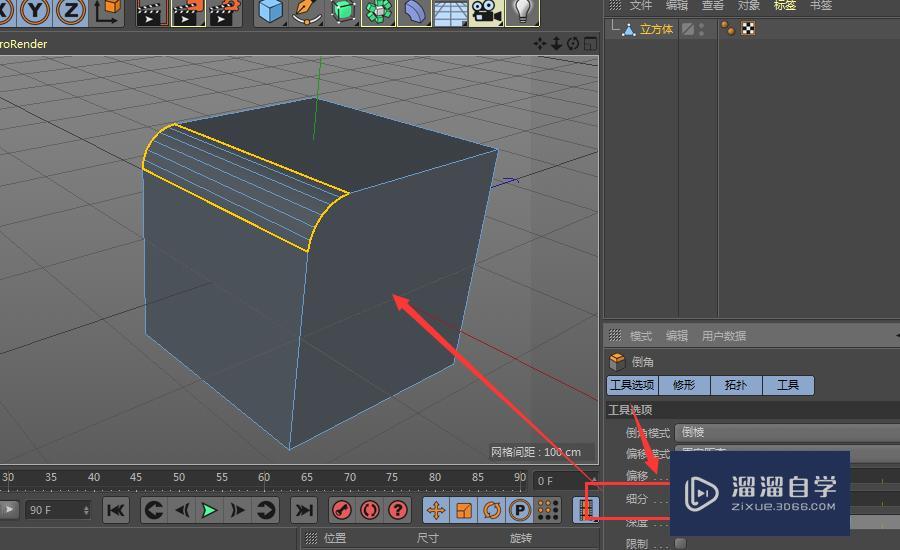Click the 0 F current frame field

pyautogui.click(x=565, y=481)
